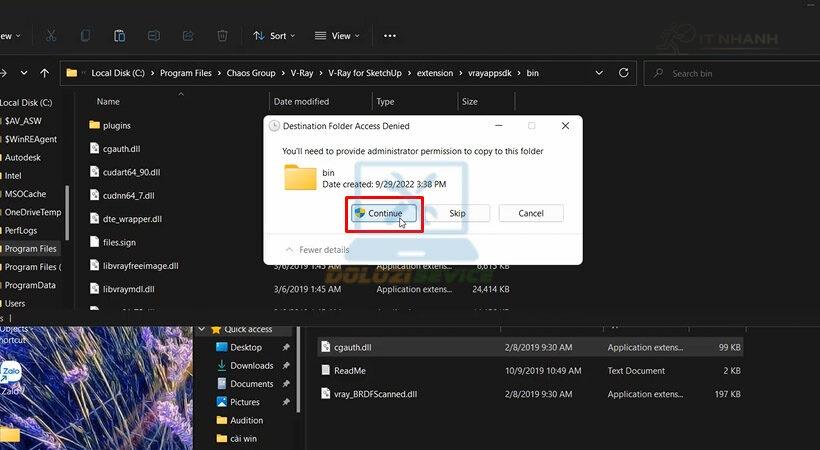Open the three-dots See more menu
The width and height of the screenshot is (820, 450).
[x=390, y=36]
